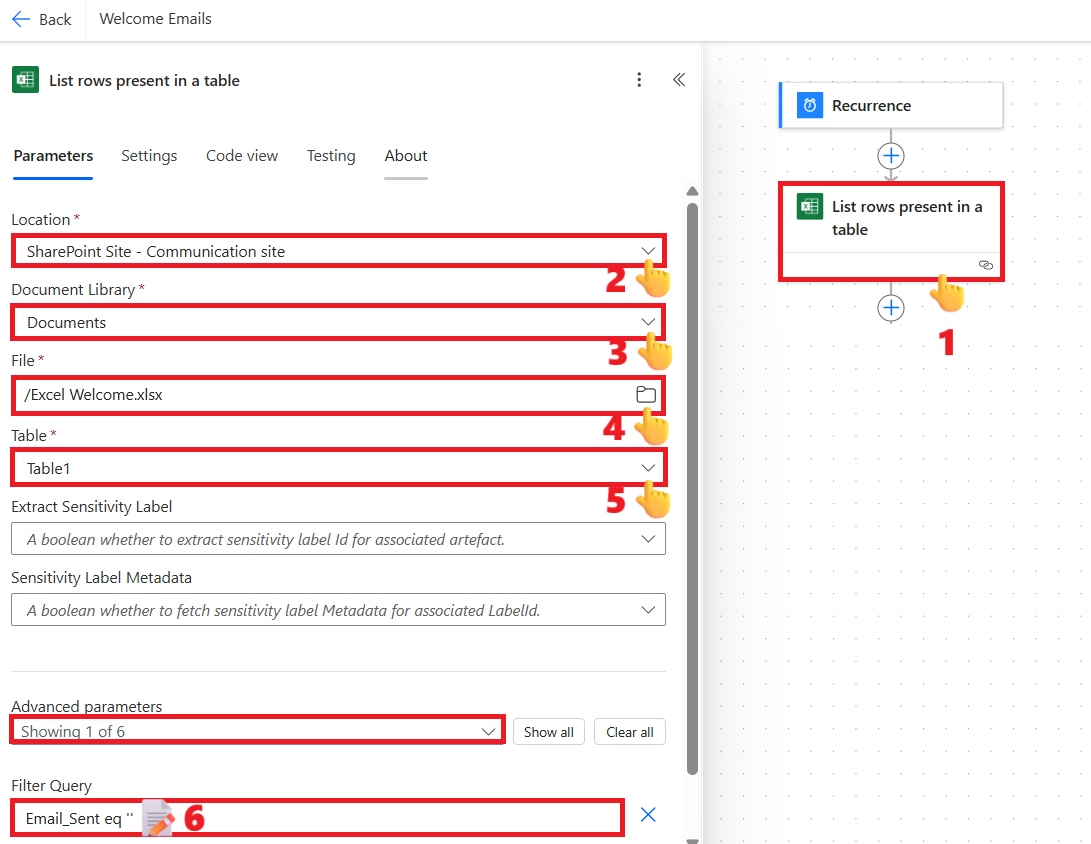The width and height of the screenshot is (1091, 844).
Task: Open the three-dot action options menu
Action: [639, 80]
